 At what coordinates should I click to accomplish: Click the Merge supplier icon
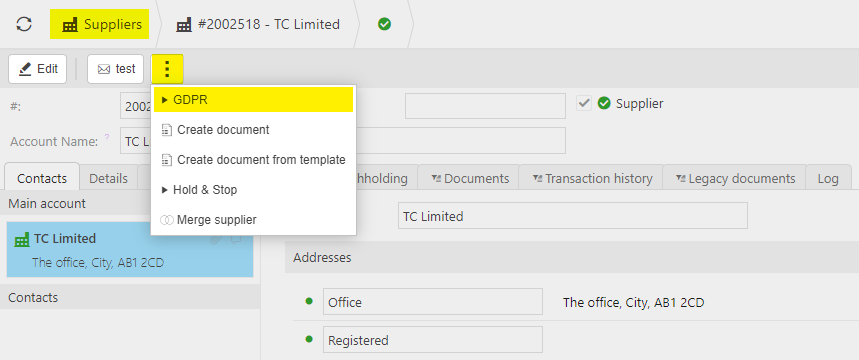(167, 220)
